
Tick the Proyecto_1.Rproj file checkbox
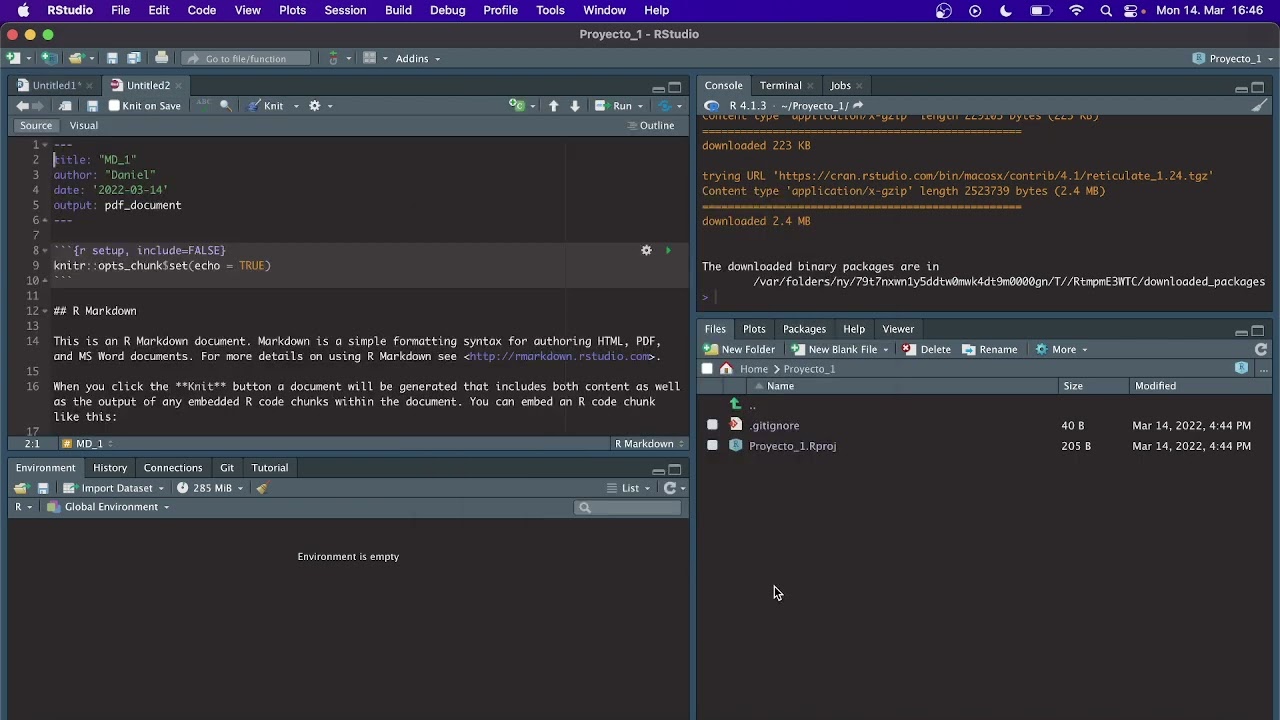tap(712, 446)
